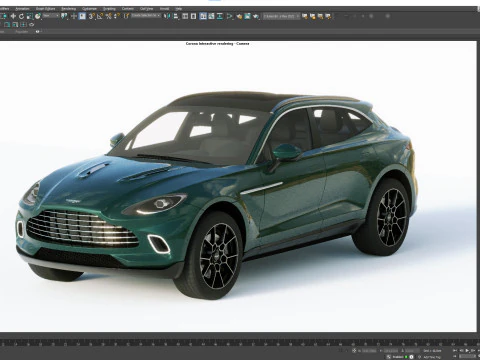Activate the Select and Manipulate tool
The height and width of the screenshot is (360, 480).
74,16
